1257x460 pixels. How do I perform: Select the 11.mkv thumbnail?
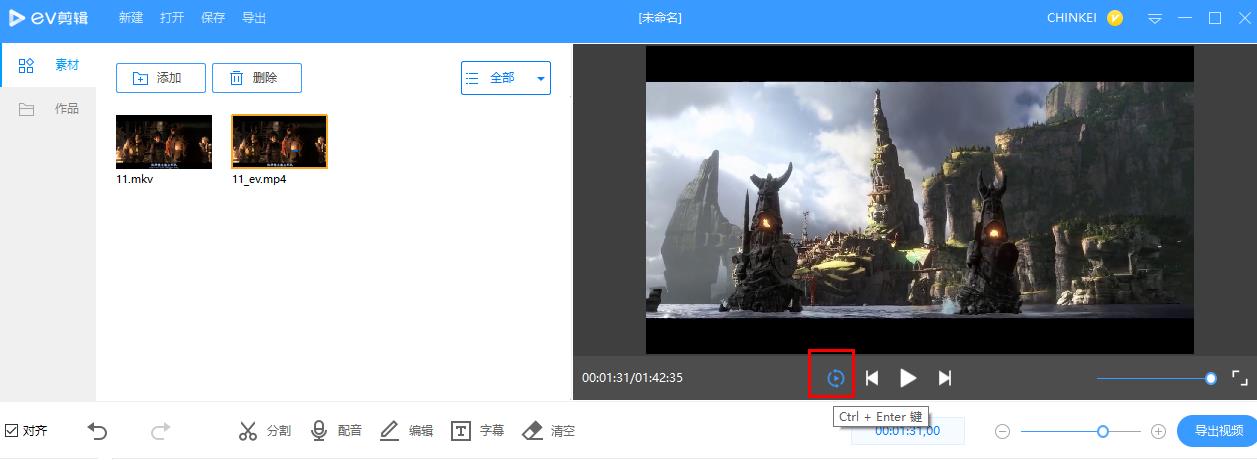tap(164, 142)
